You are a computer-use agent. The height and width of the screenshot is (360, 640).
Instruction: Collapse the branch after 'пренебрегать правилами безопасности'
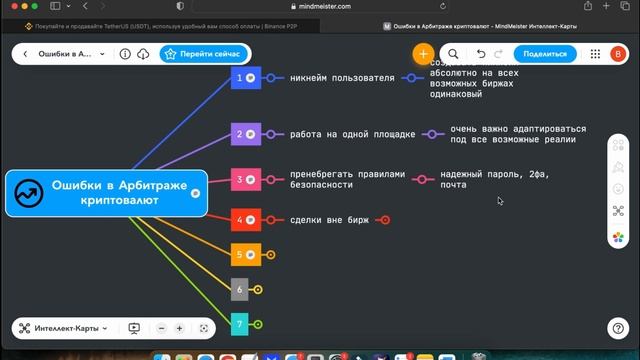422,179
